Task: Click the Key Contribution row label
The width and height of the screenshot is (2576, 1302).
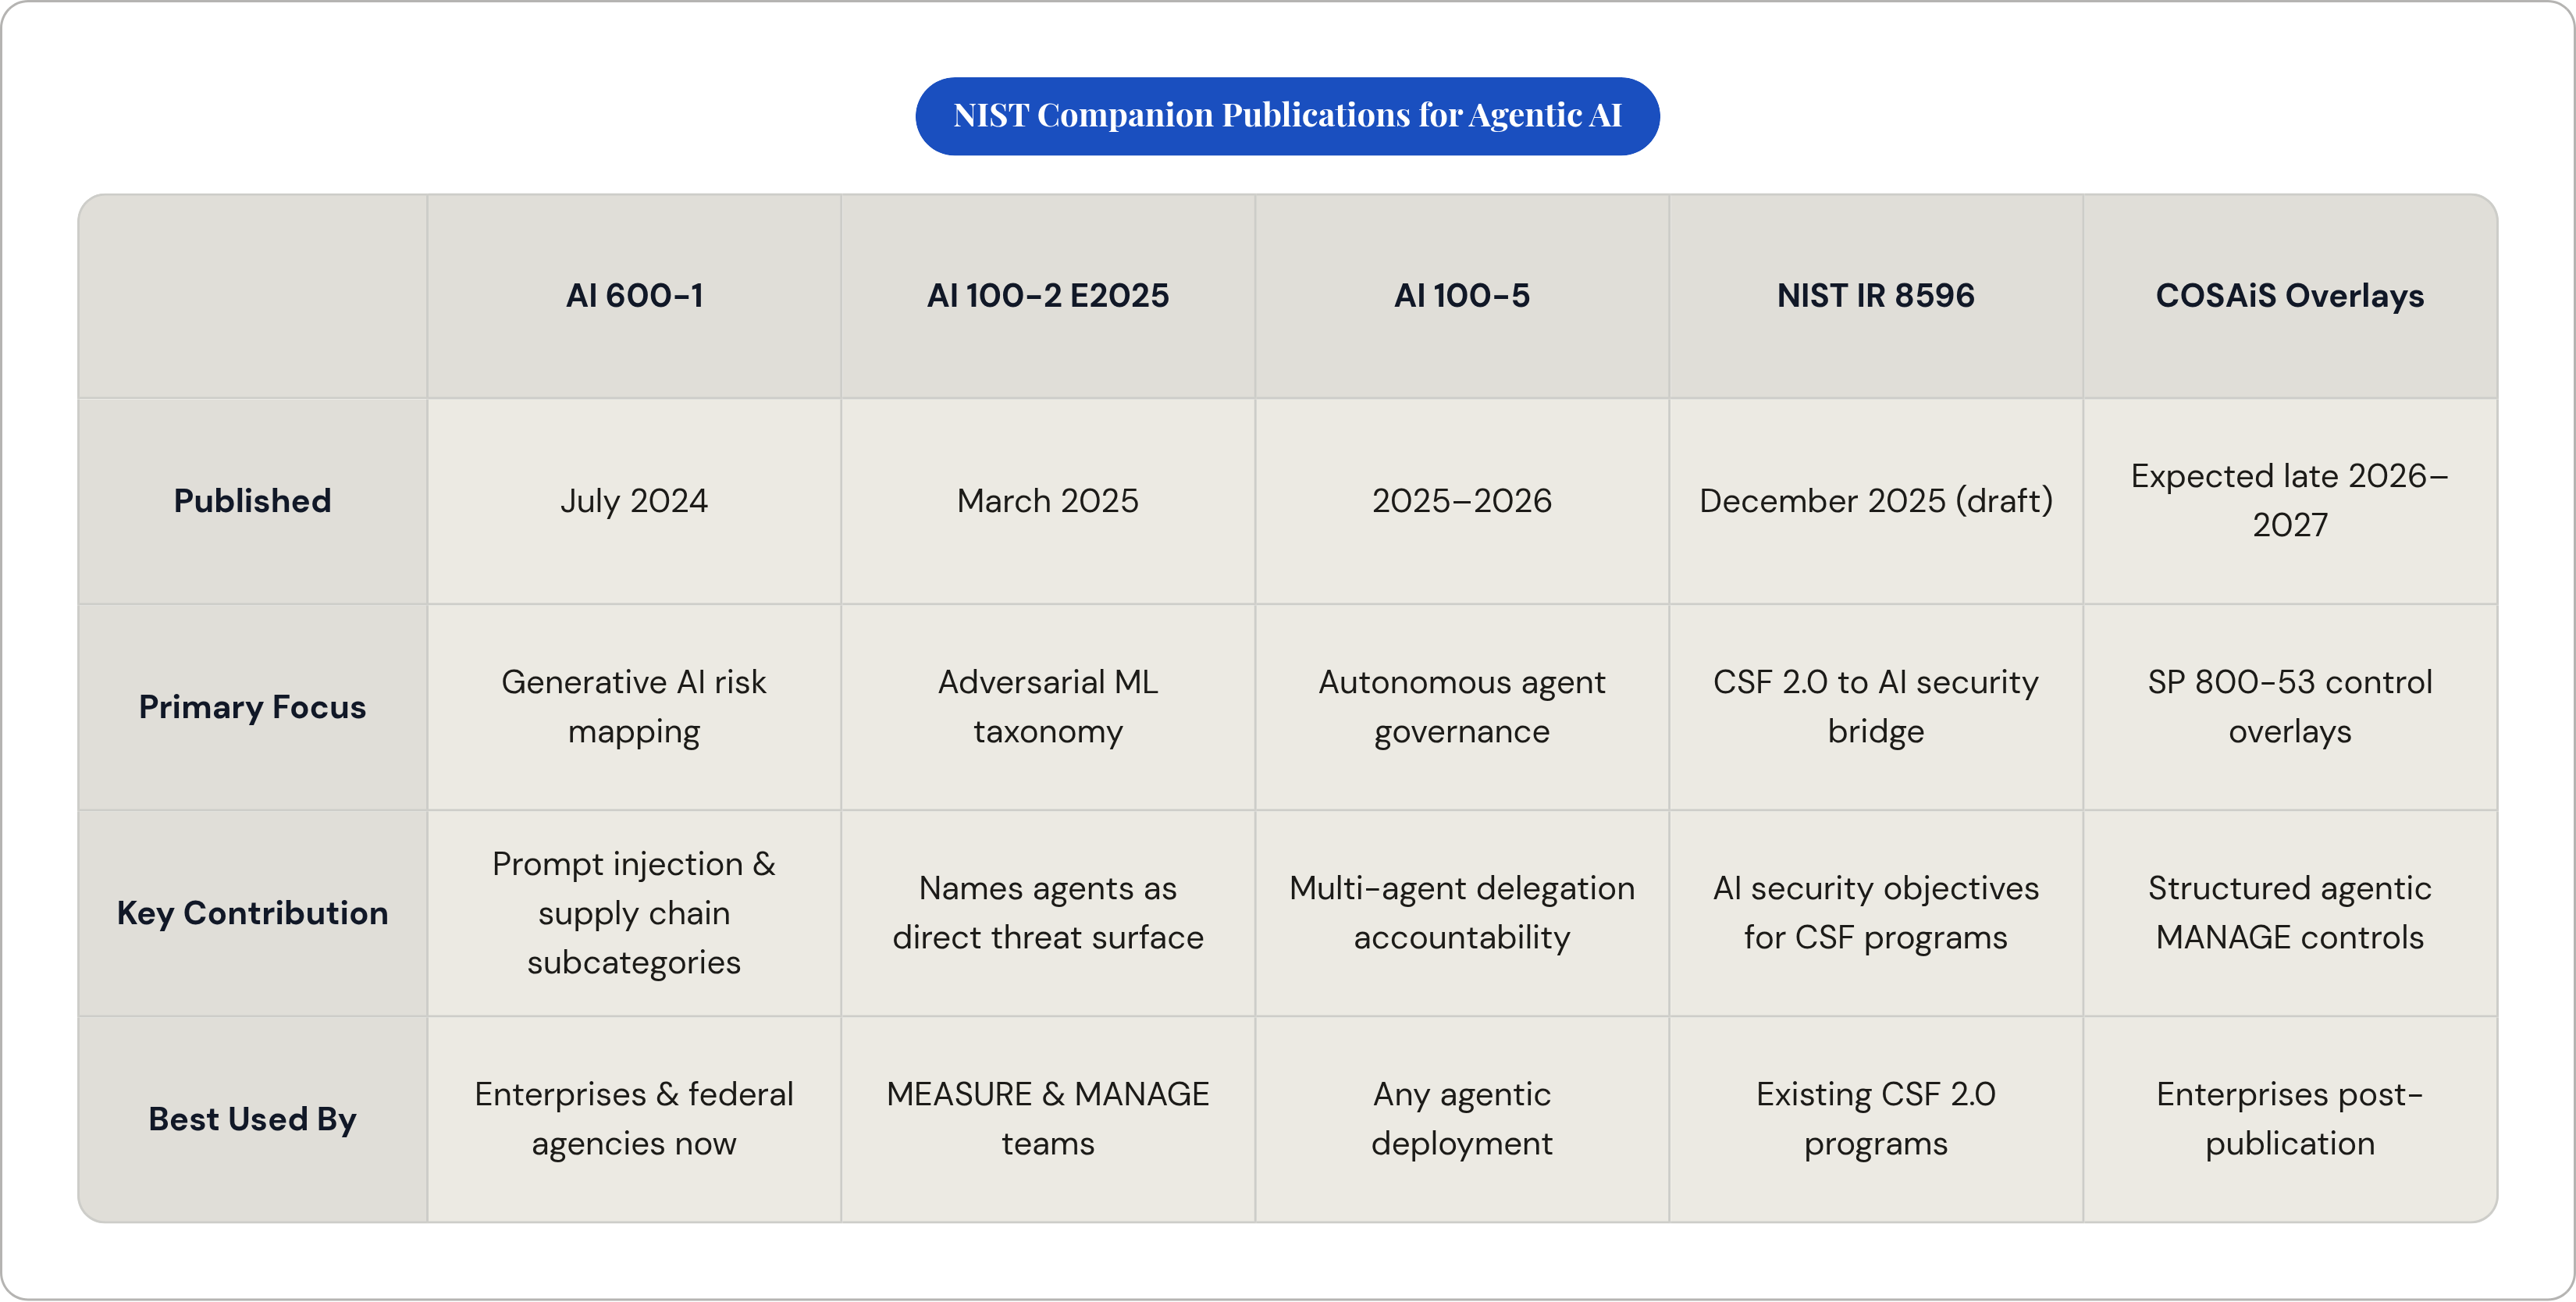Action: coord(253,913)
